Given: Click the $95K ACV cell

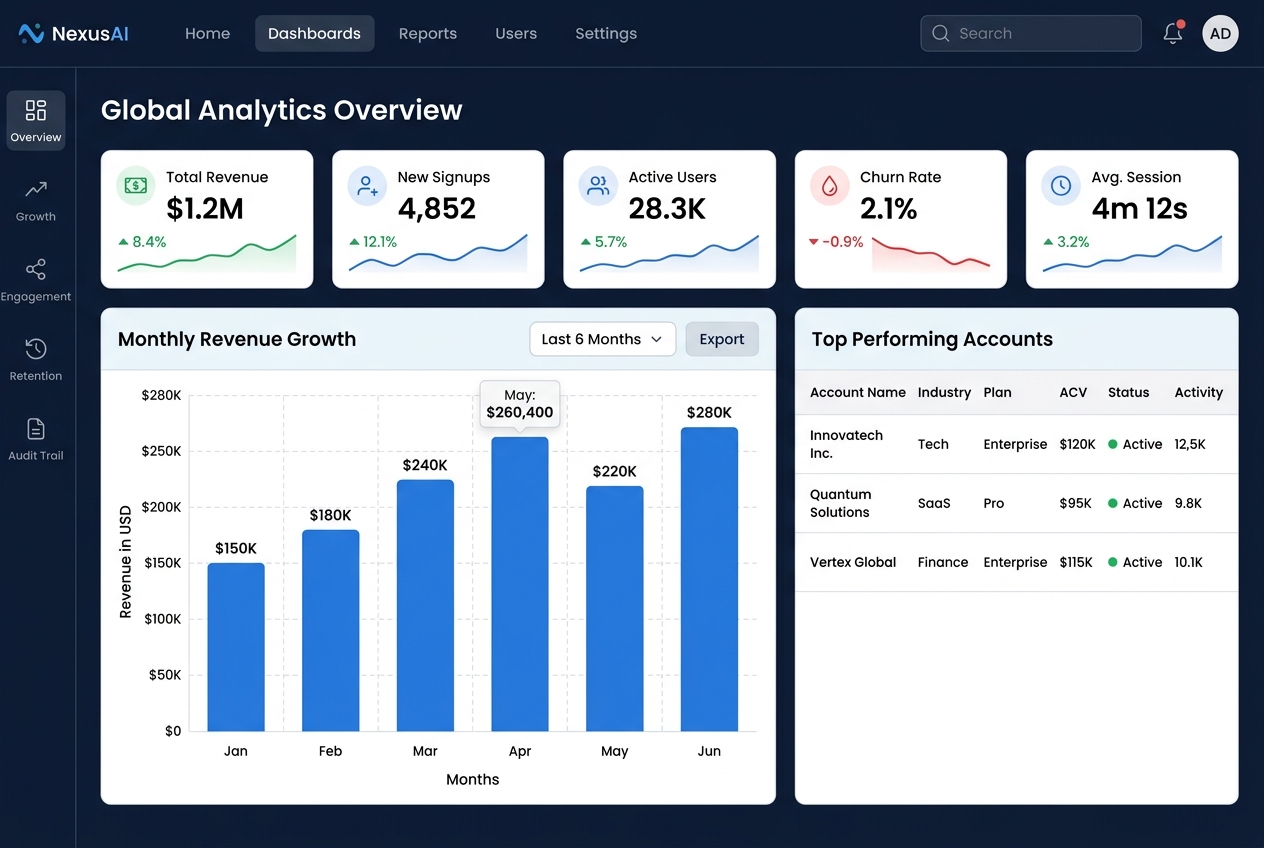Looking at the screenshot, I should click(x=1075, y=503).
